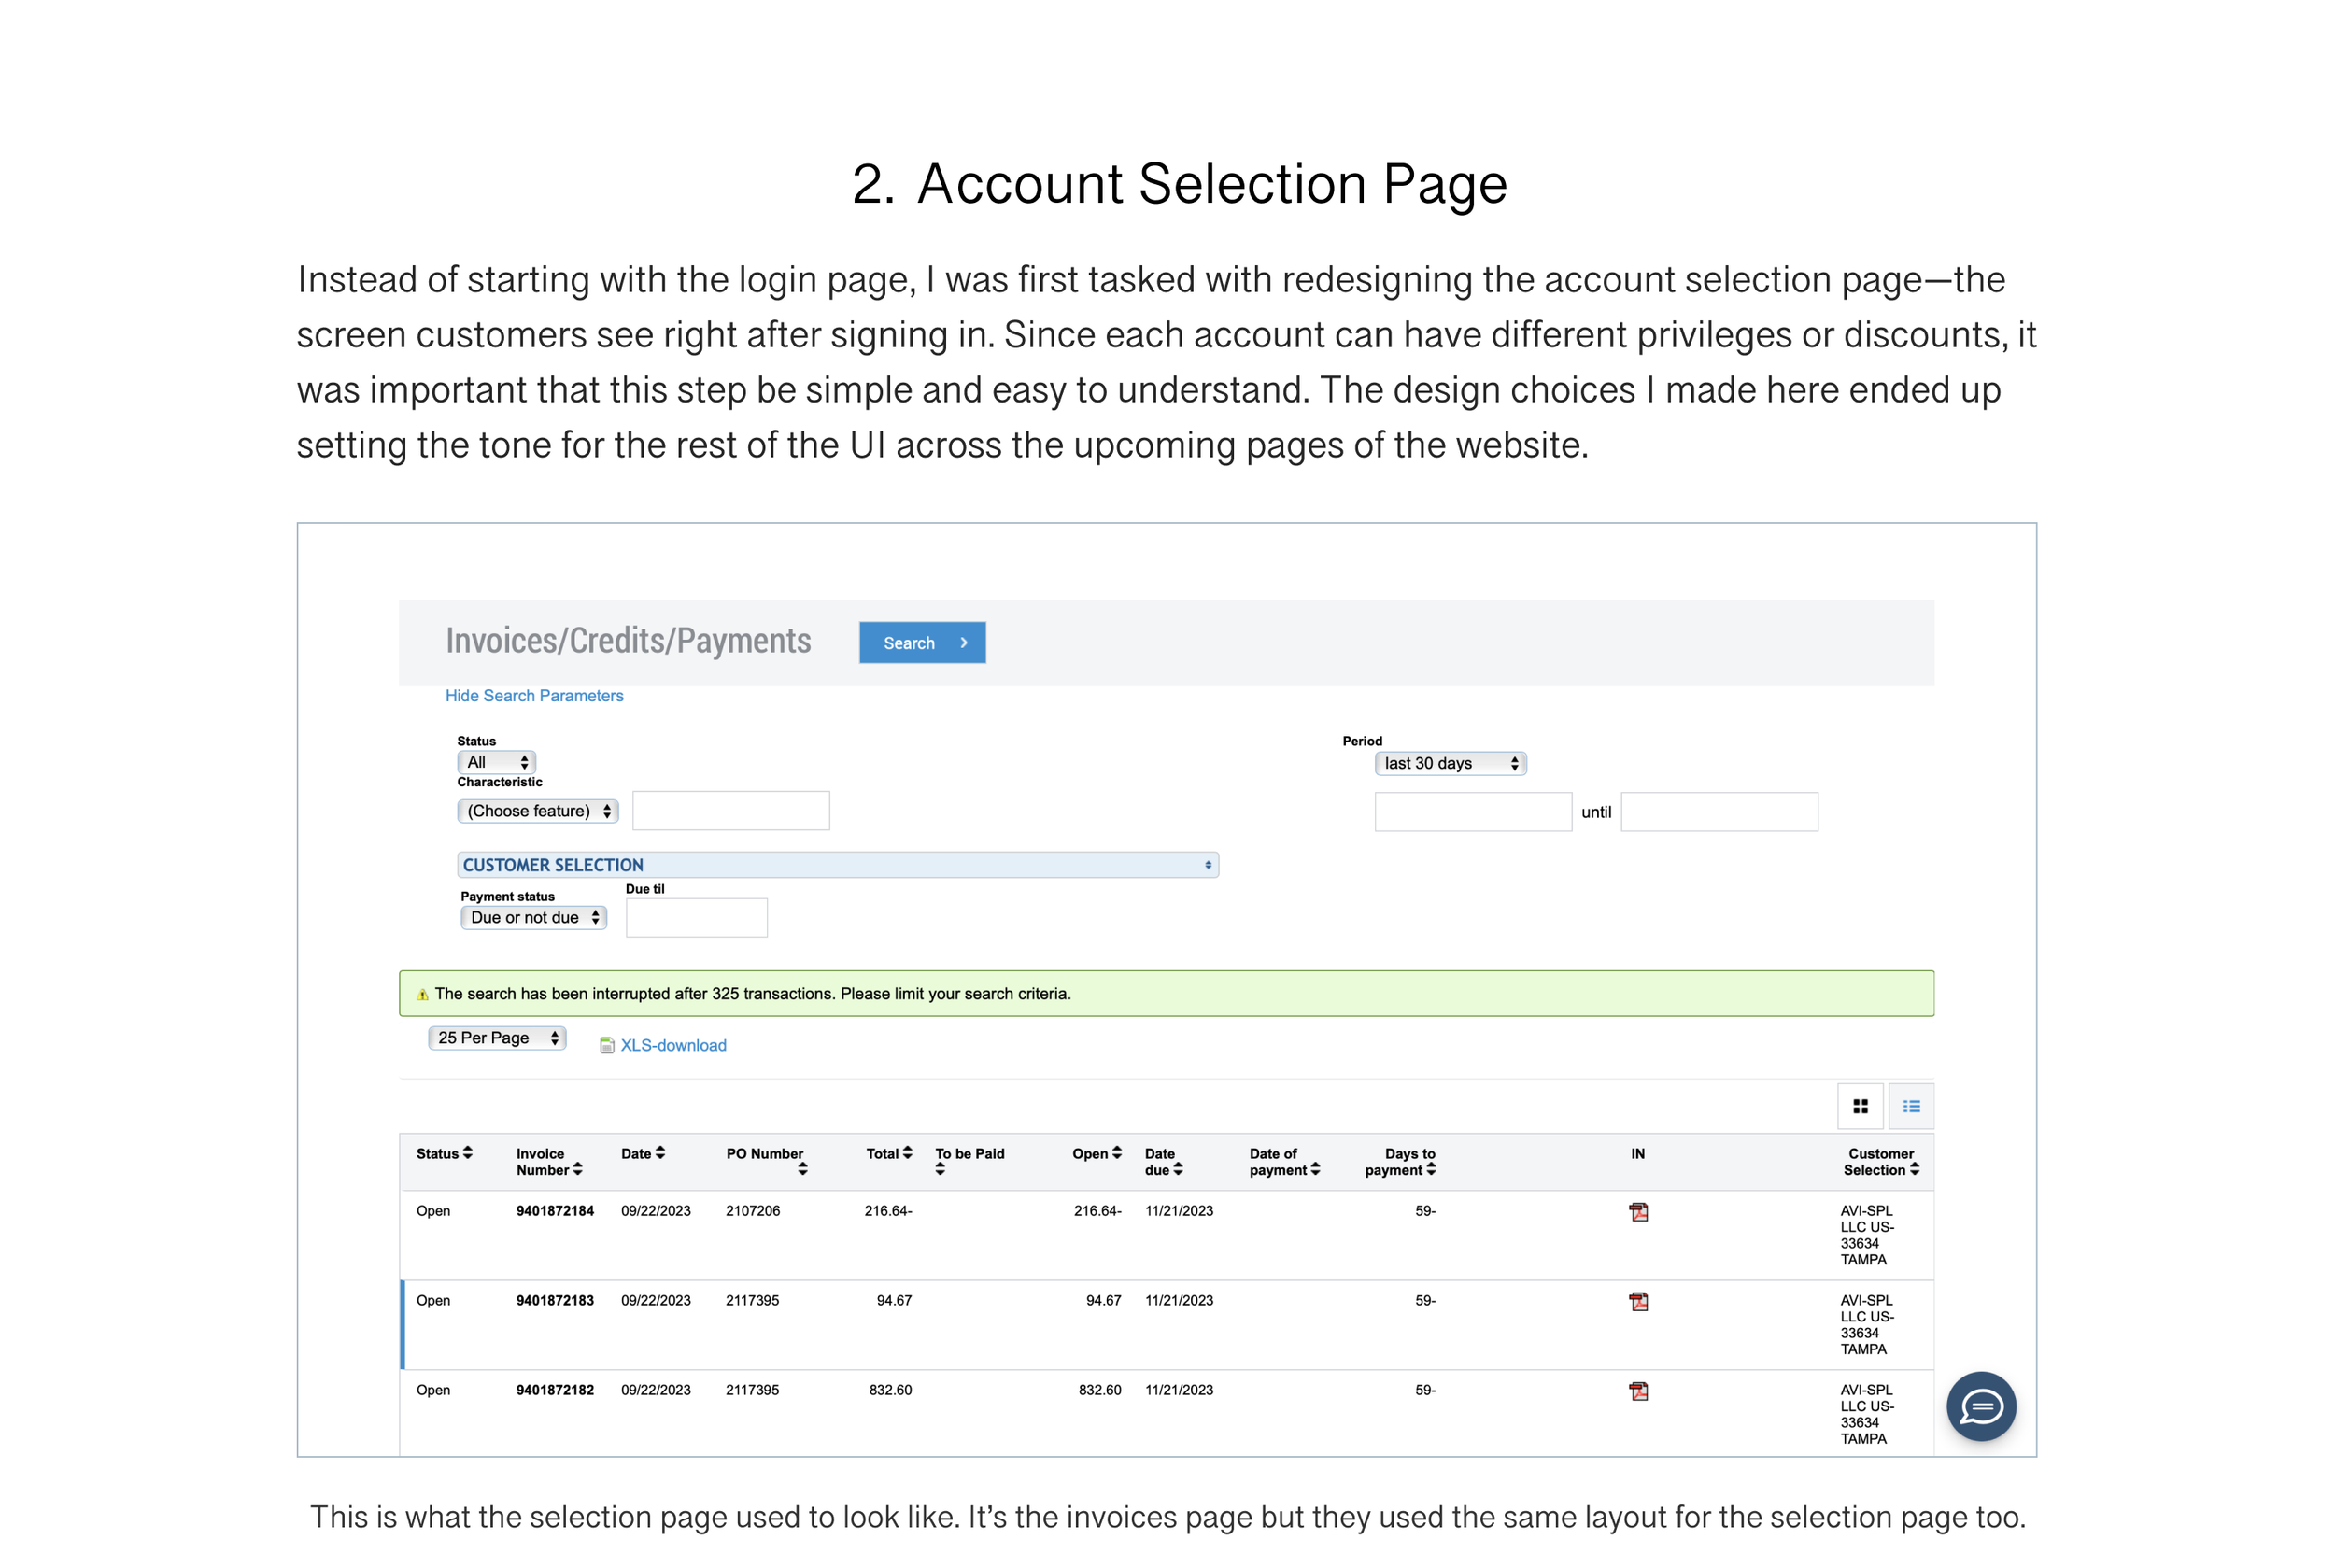Viewport: 2335px width, 1568px height.
Task: Click the blue Search button
Action: 921,643
